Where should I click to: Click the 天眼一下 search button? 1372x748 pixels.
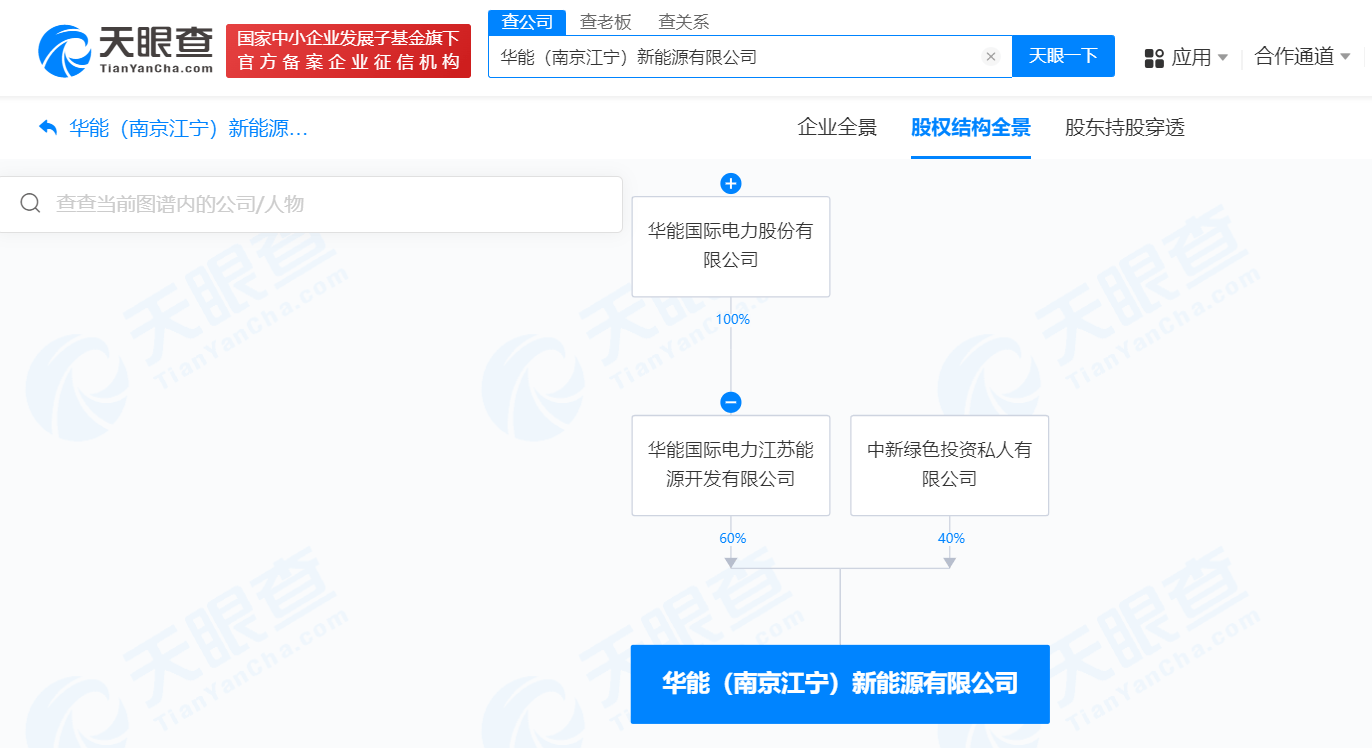pos(1064,56)
